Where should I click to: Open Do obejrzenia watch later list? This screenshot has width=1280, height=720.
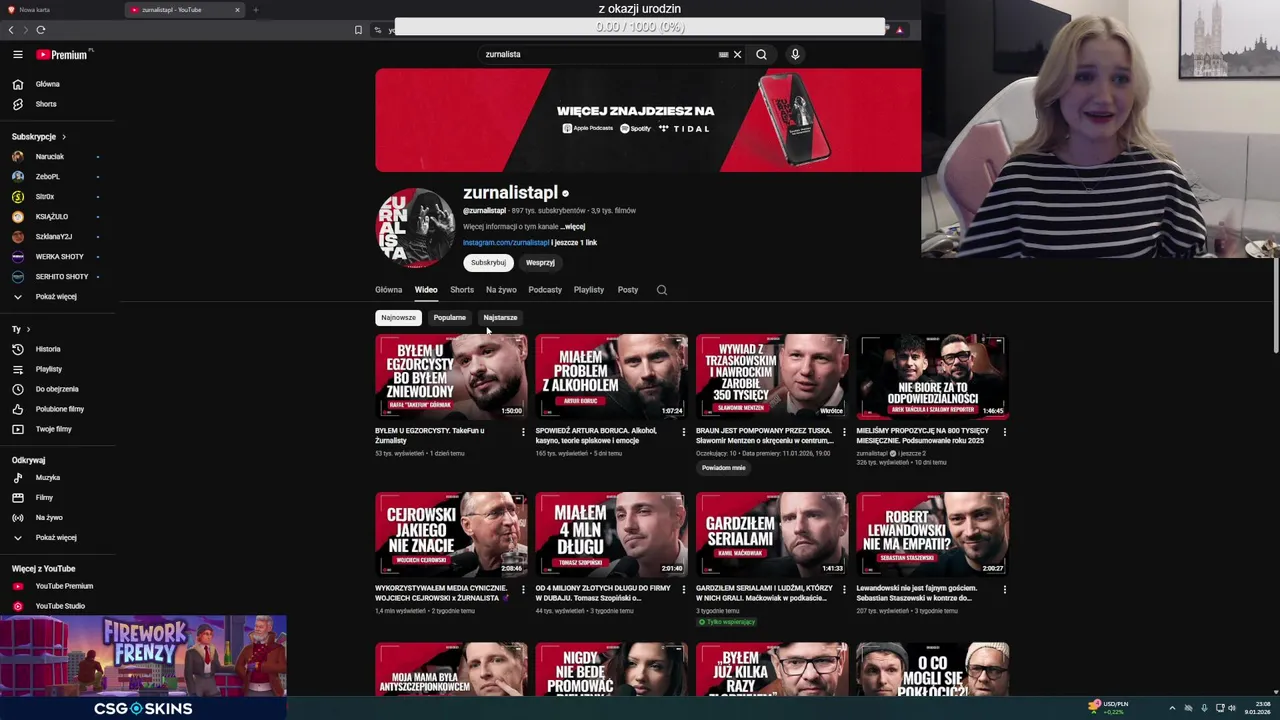click(x=58, y=389)
